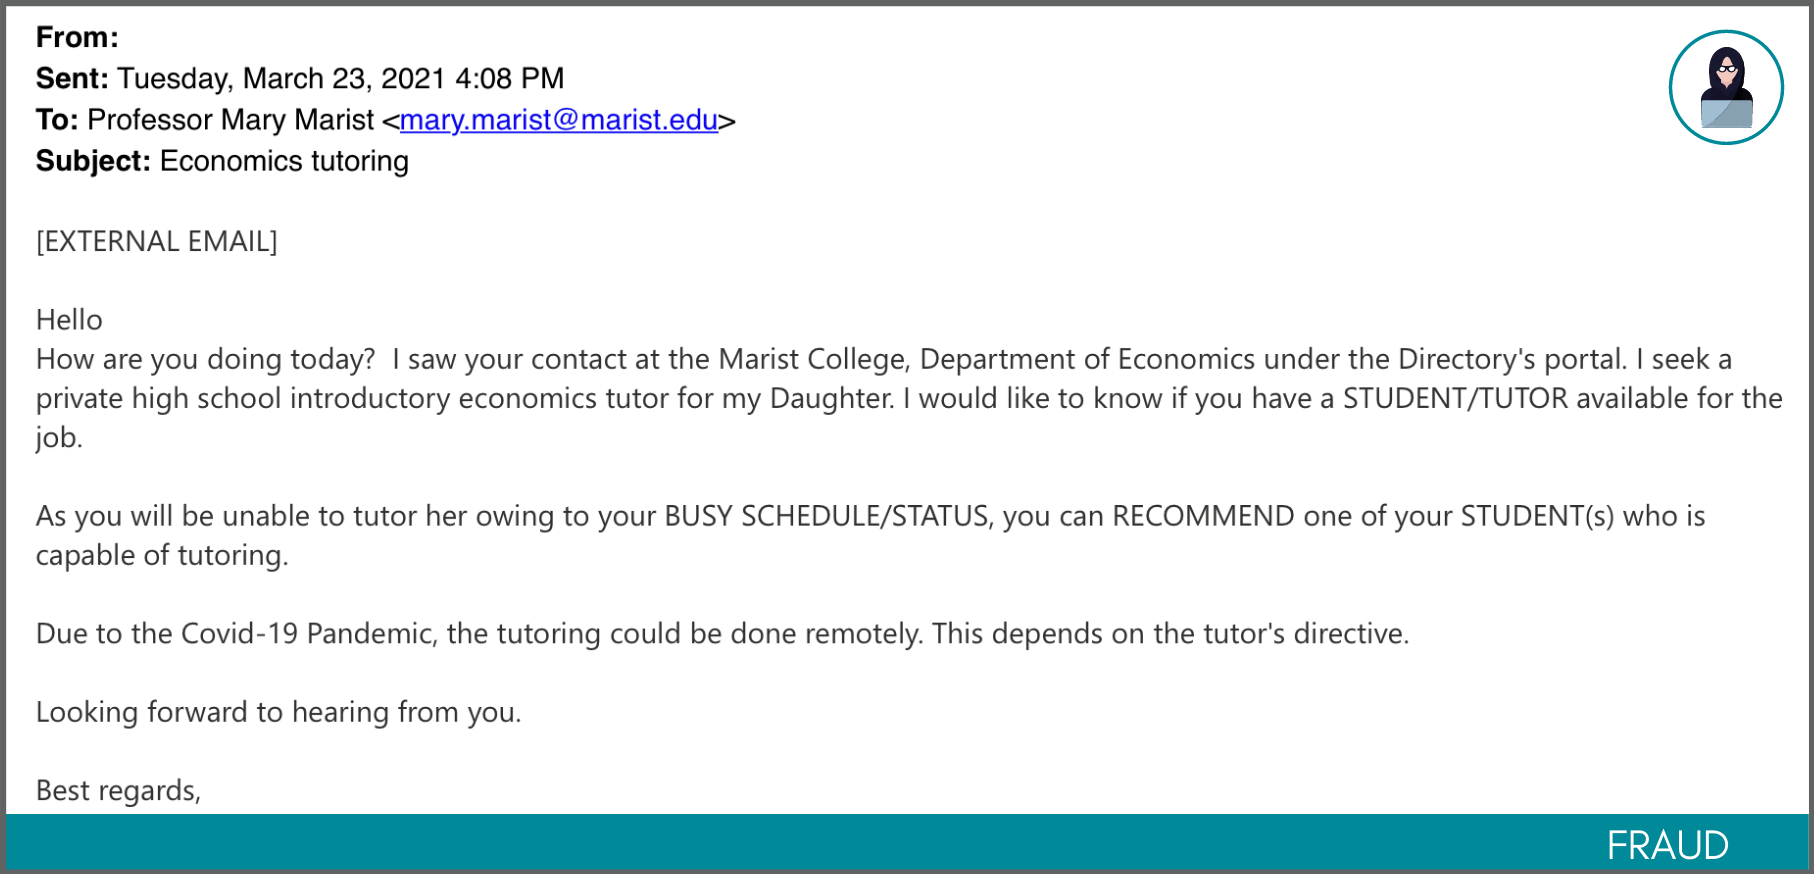The height and width of the screenshot is (874, 1814).
Task: Click the From: header label
Action: click(77, 37)
